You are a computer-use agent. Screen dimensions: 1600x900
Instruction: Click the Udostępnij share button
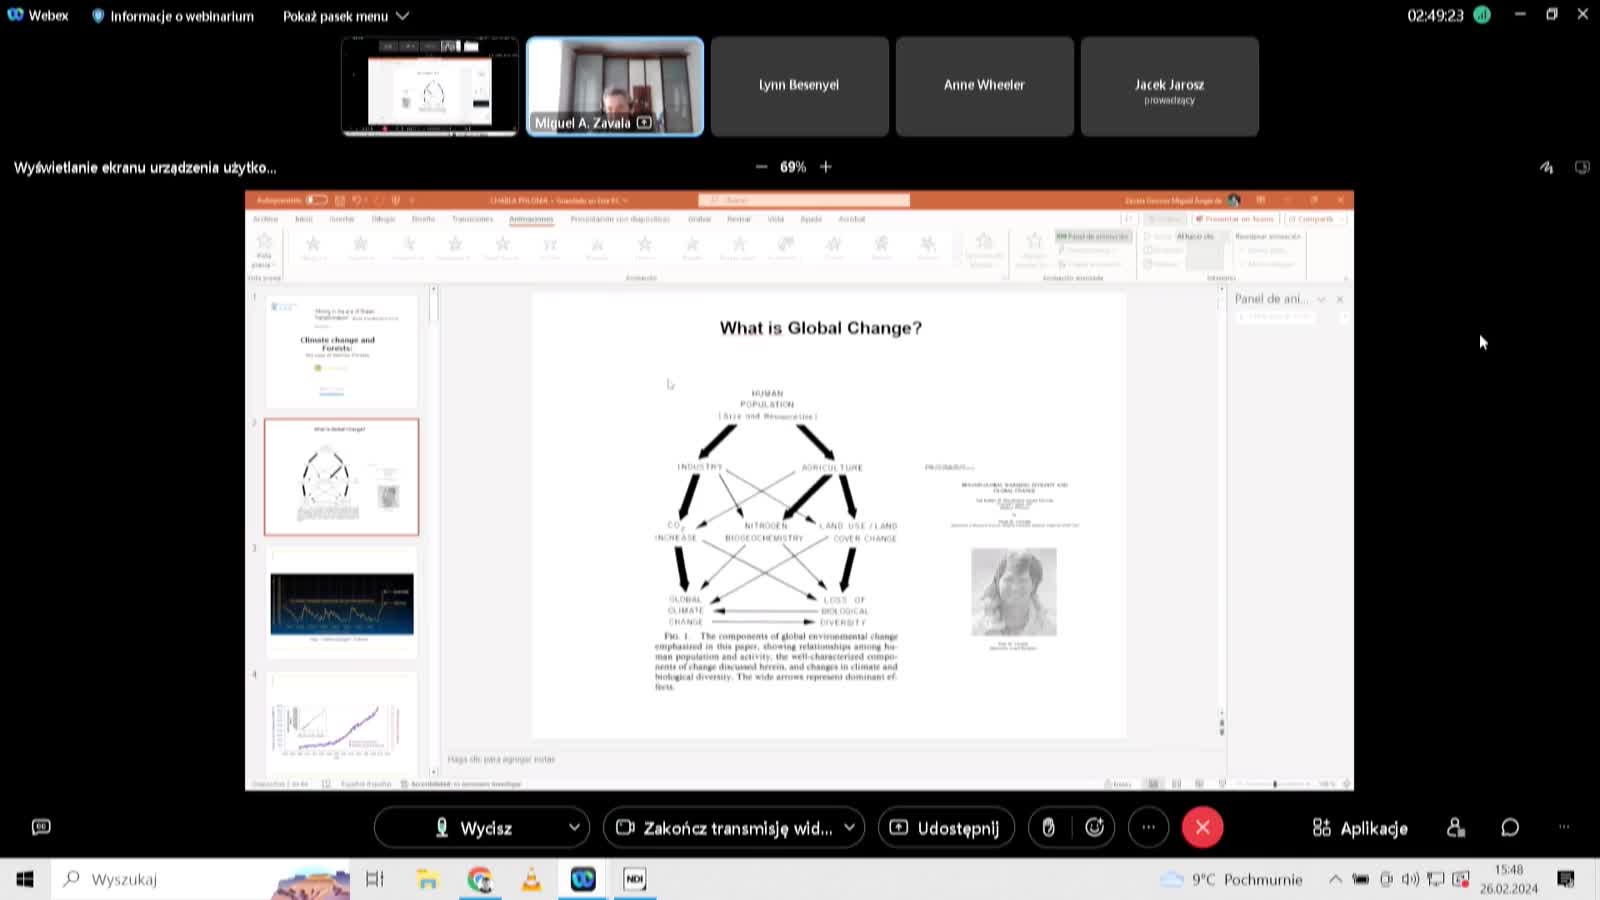point(945,828)
